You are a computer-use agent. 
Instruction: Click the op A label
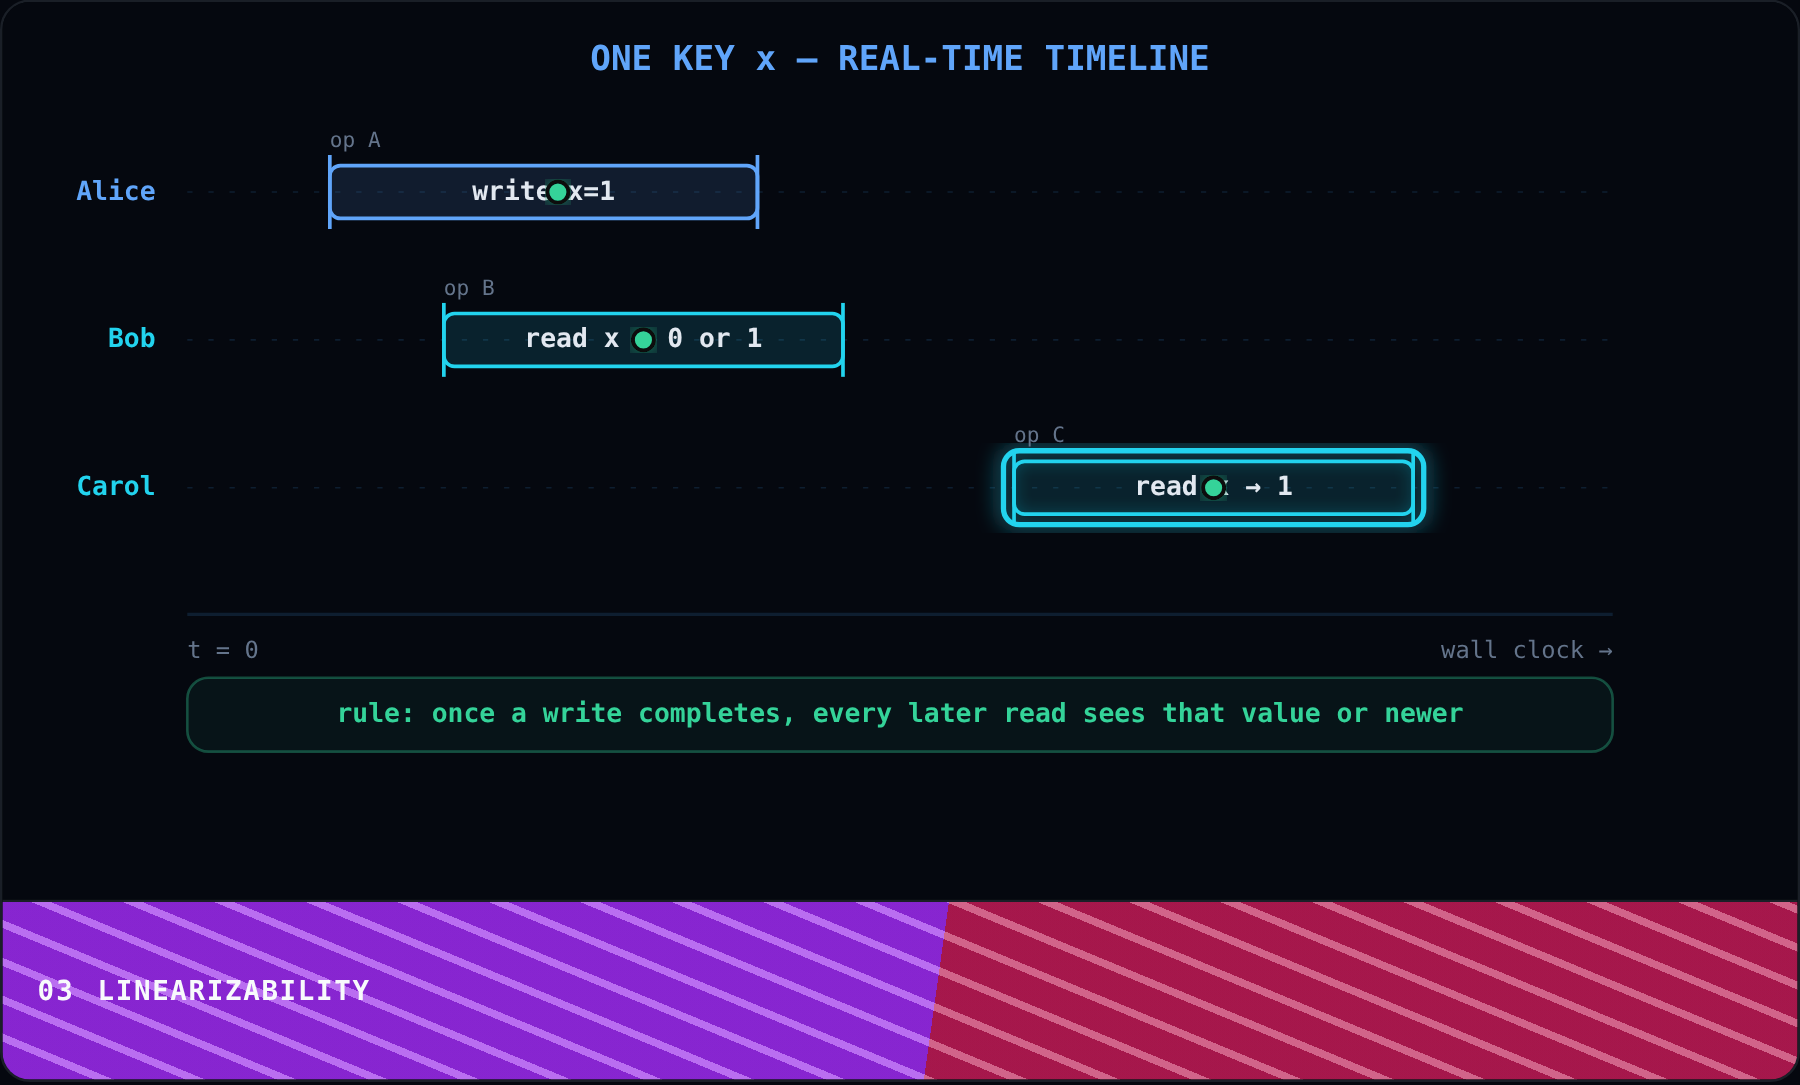[x=355, y=140]
